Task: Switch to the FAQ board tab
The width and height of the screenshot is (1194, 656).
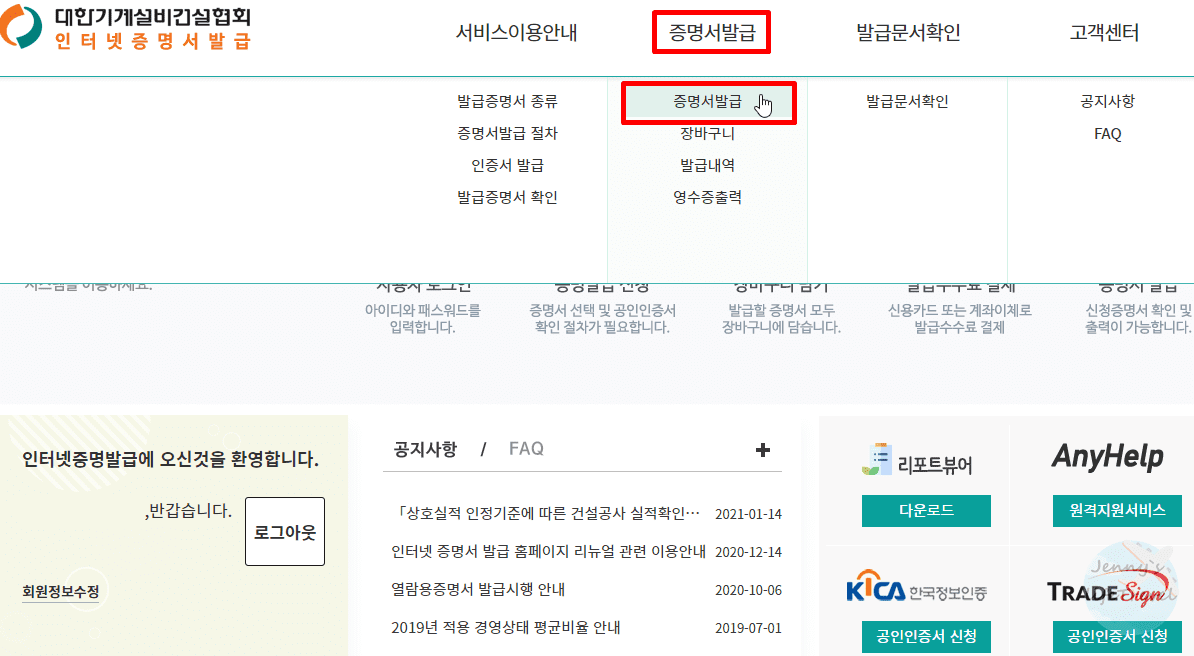Action: pyautogui.click(x=526, y=449)
